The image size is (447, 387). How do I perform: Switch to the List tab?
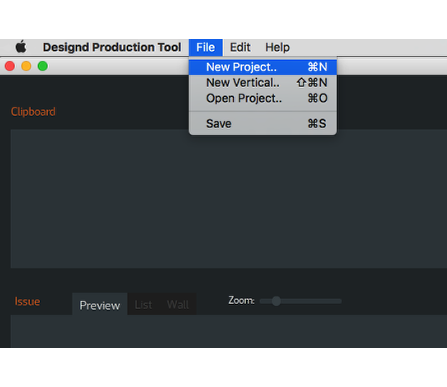coord(143,305)
